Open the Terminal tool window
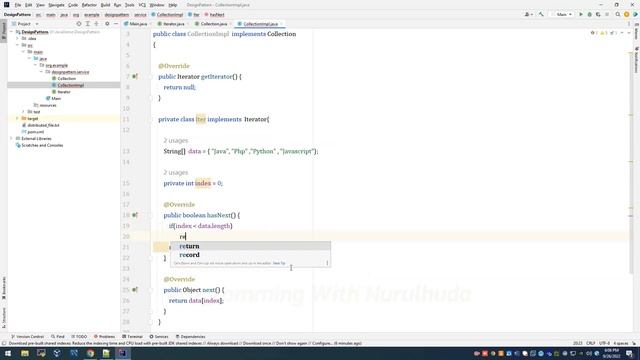Screen dimensions: 640x360 click(x=132, y=337)
